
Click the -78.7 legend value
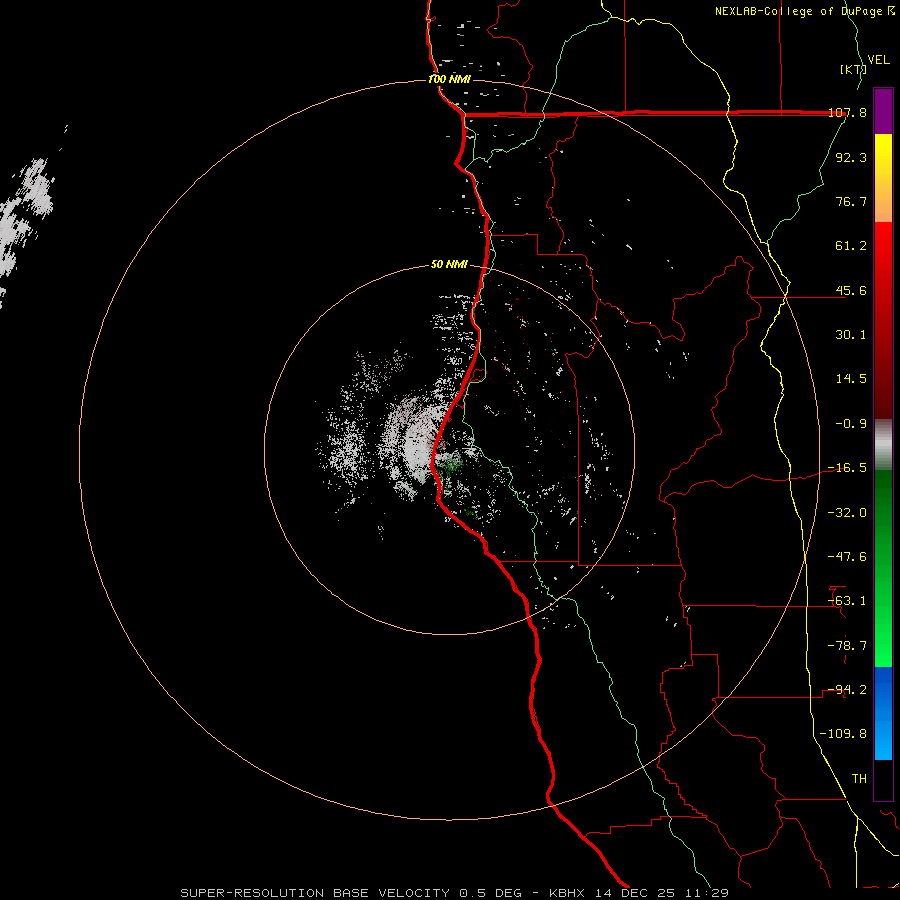(847, 646)
